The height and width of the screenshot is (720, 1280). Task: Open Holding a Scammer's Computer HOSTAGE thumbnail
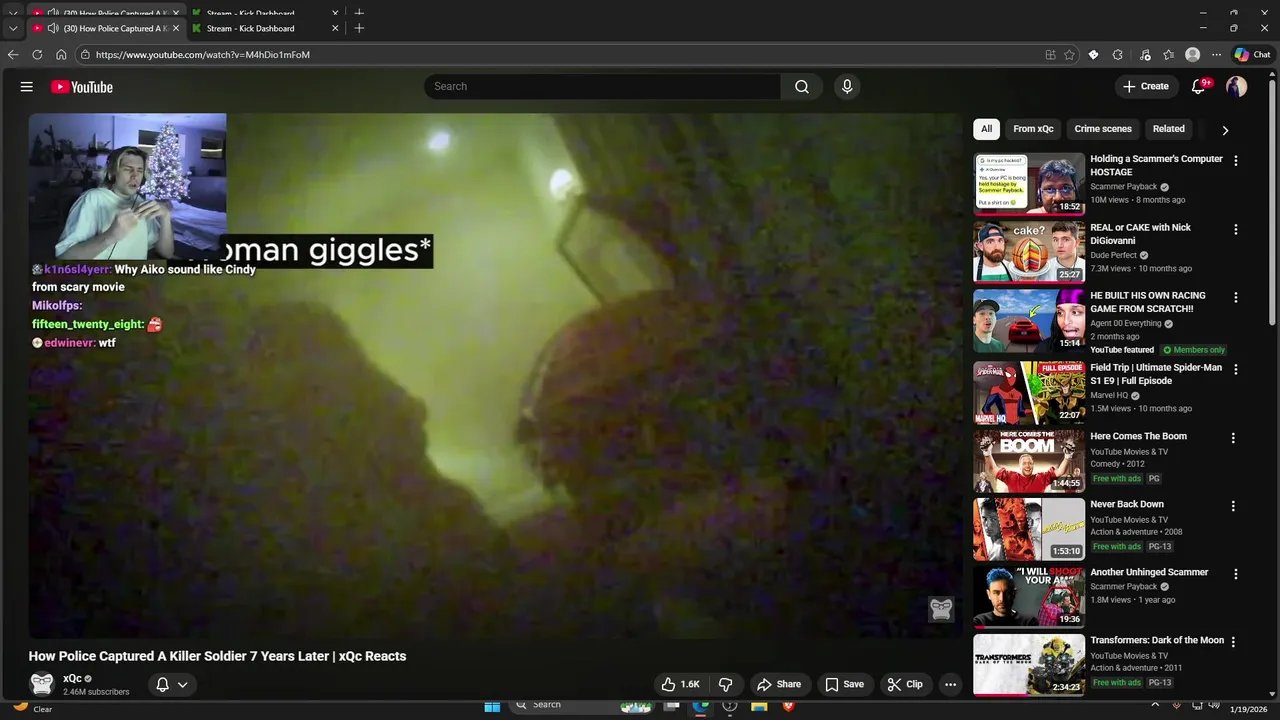pyautogui.click(x=1029, y=184)
